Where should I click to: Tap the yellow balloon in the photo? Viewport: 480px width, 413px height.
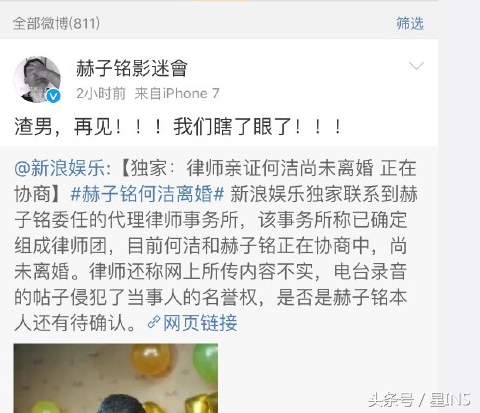pyautogui.click(x=152, y=360)
